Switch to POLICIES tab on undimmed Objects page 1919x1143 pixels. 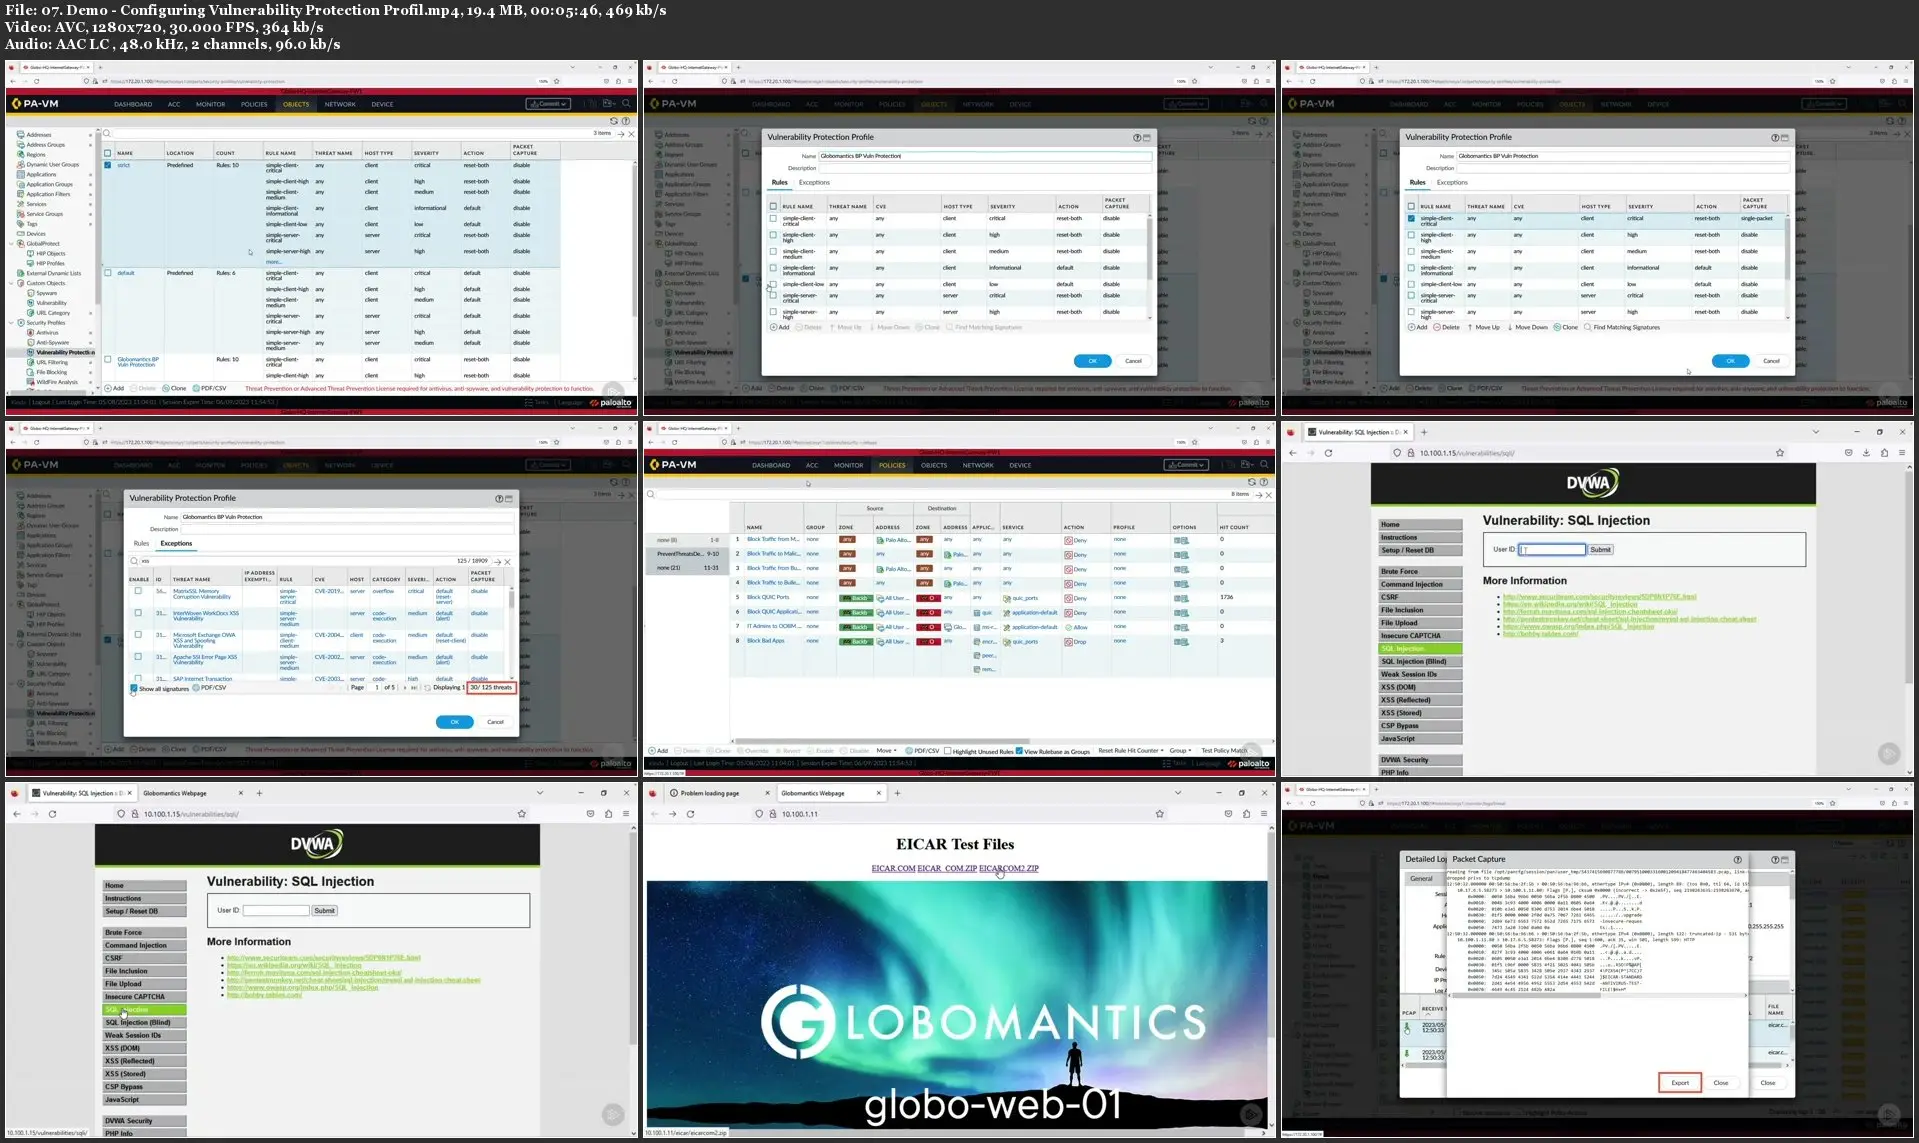point(254,104)
